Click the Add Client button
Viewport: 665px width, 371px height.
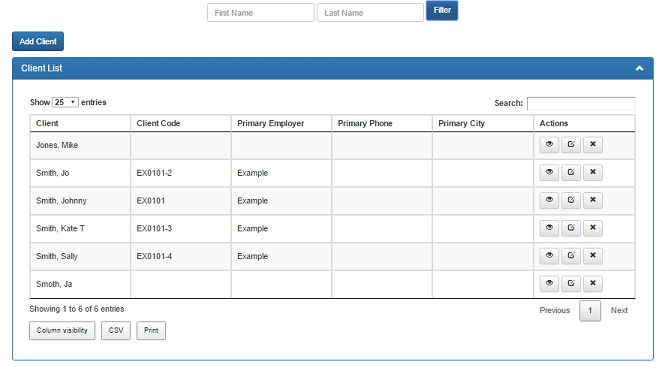(x=38, y=41)
